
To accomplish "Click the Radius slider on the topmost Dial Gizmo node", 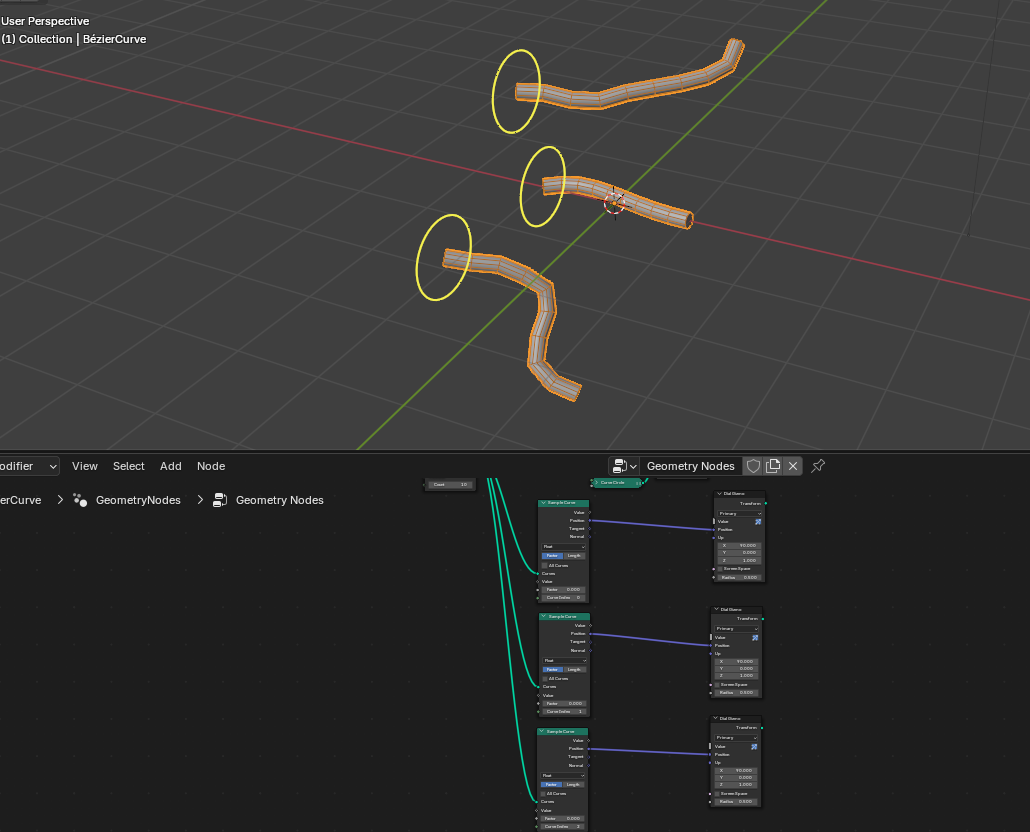I will (739, 578).
